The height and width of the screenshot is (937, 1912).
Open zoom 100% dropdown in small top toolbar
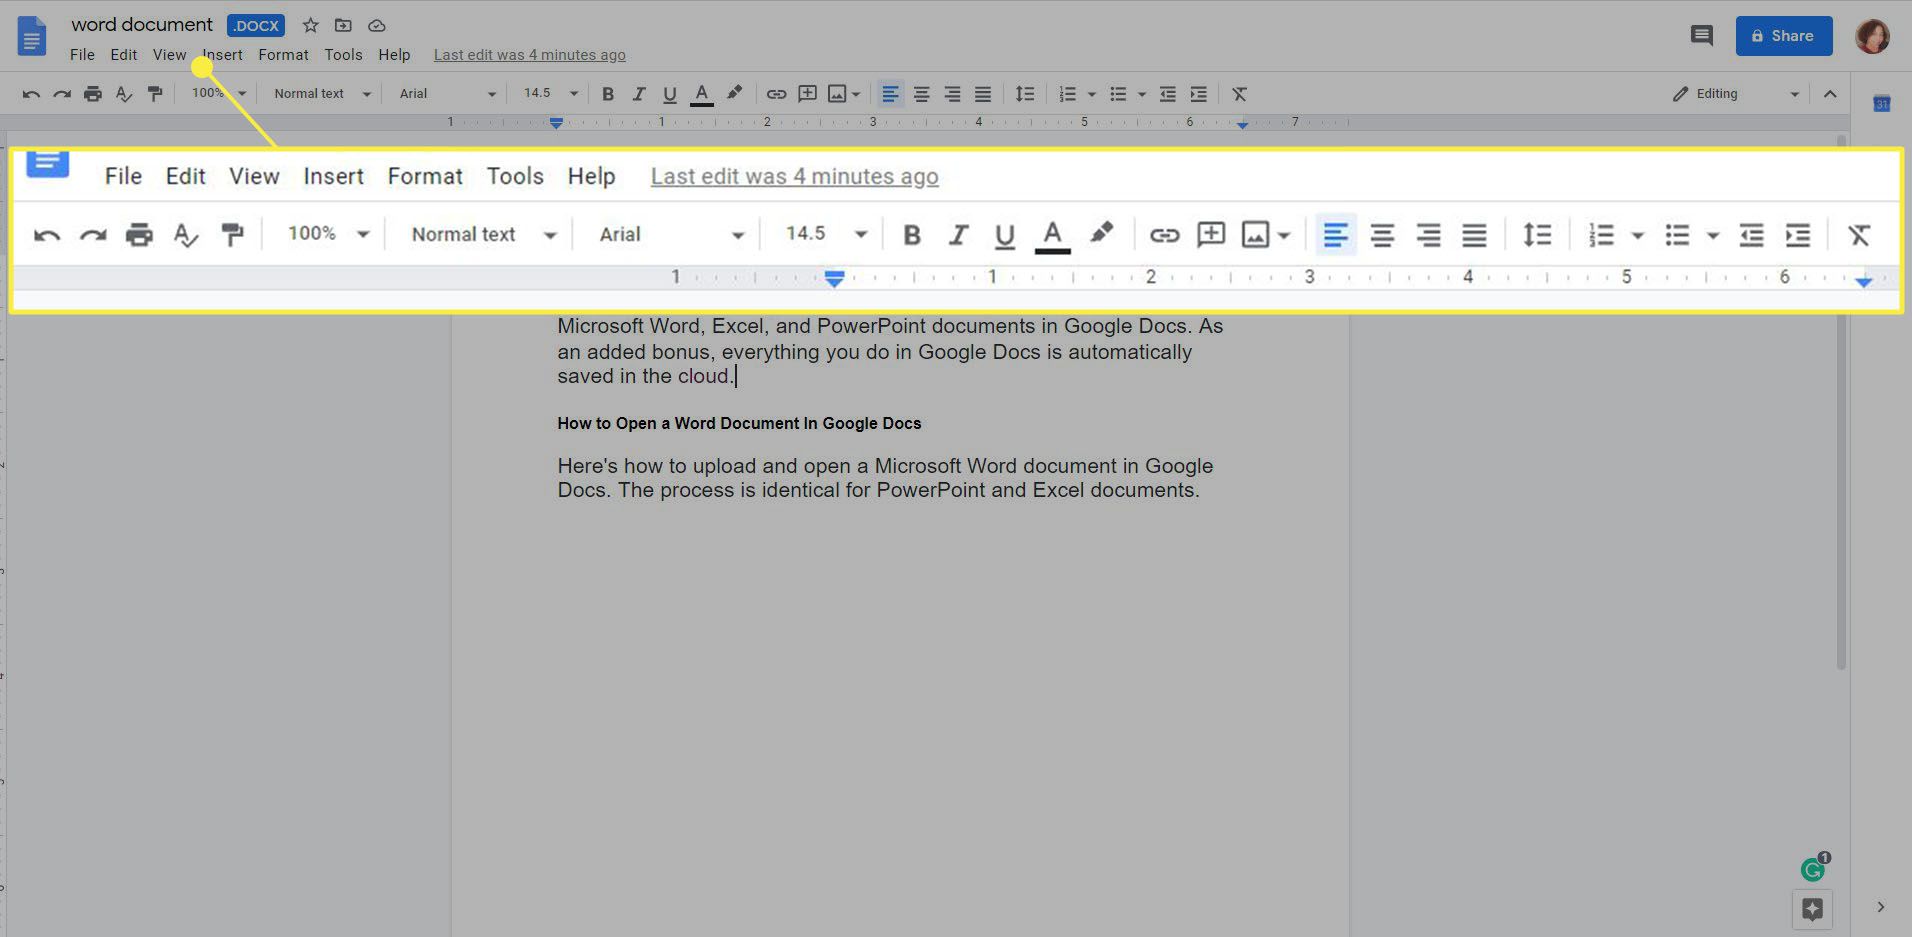click(x=218, y=93)
